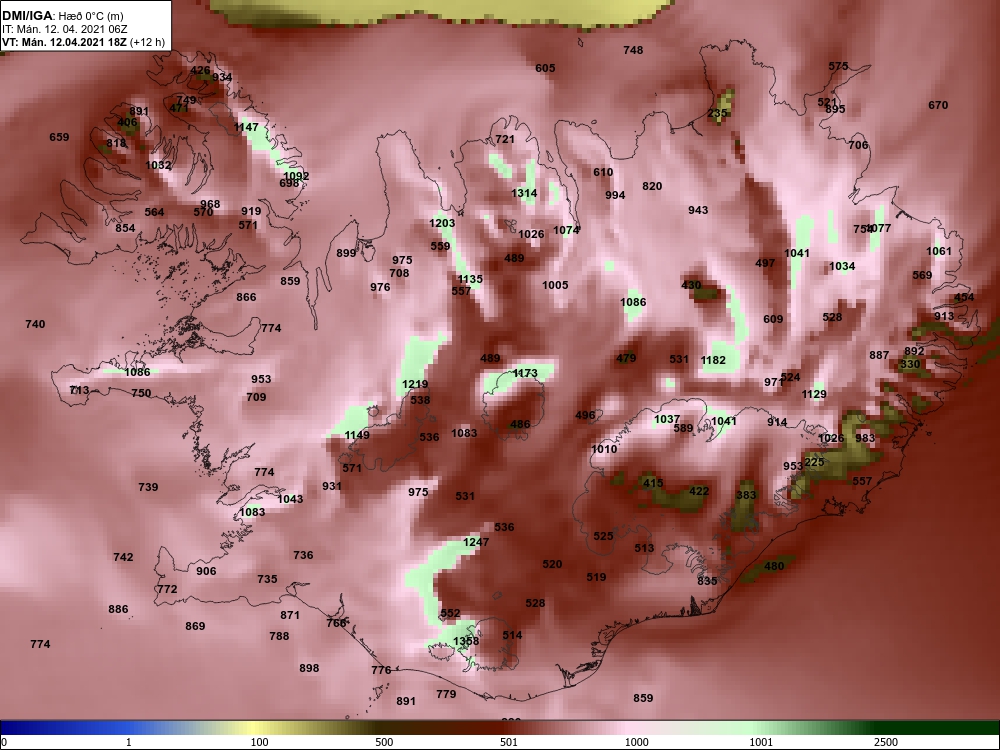This screenshot has height=750, width=1000.
Task: Click the map value 1147
Action: (246, 127)
